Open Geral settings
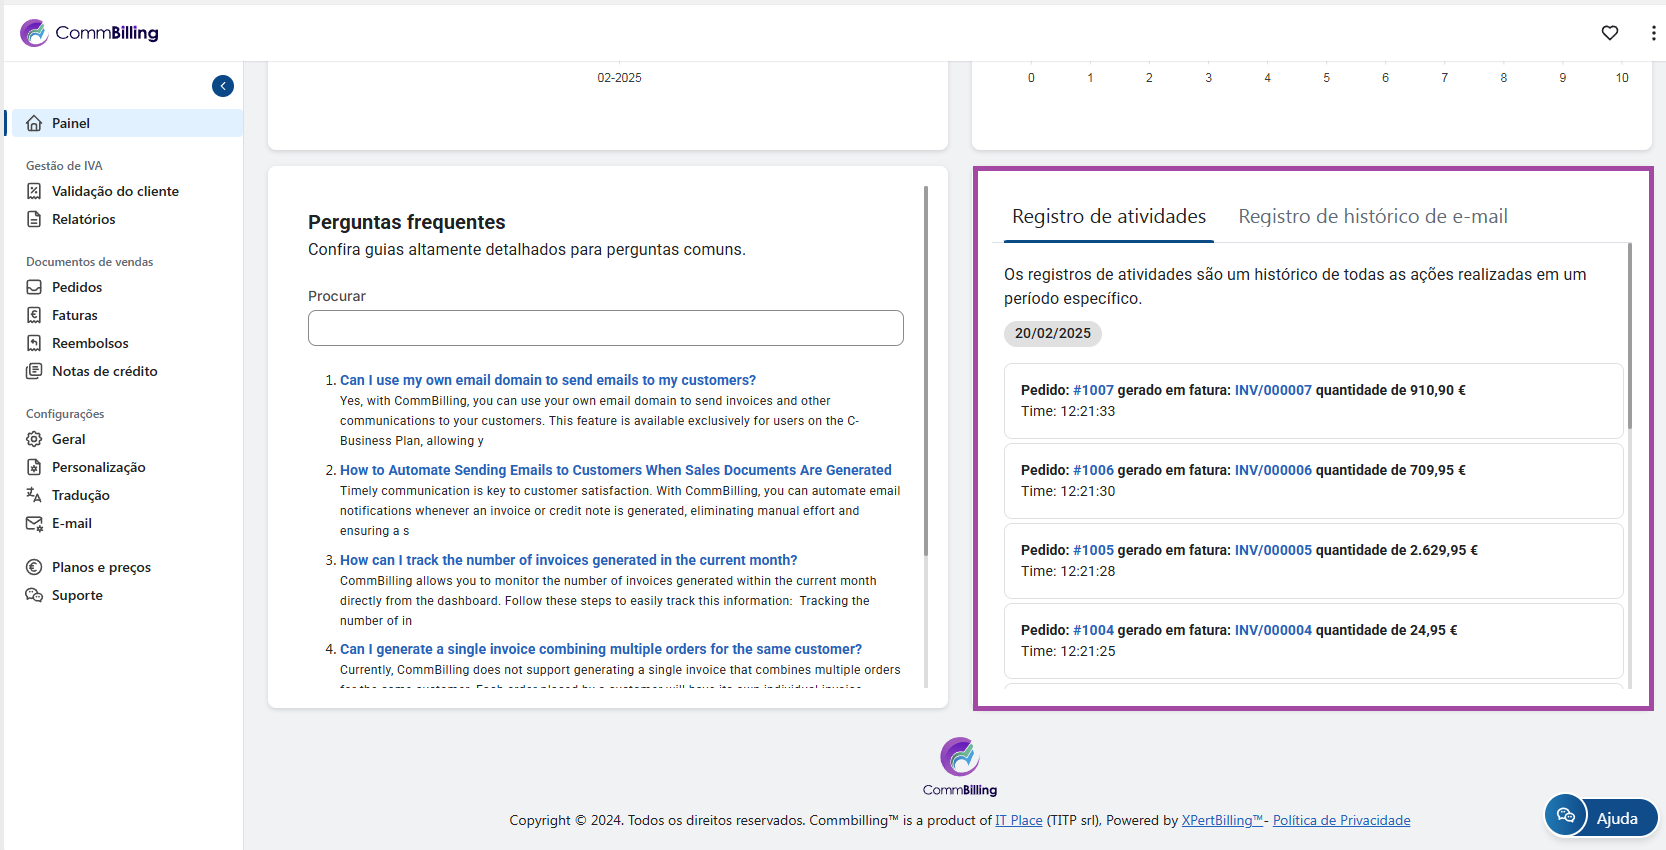The image size is (1666, 850). pyautogui.click(x=68, y=439)
